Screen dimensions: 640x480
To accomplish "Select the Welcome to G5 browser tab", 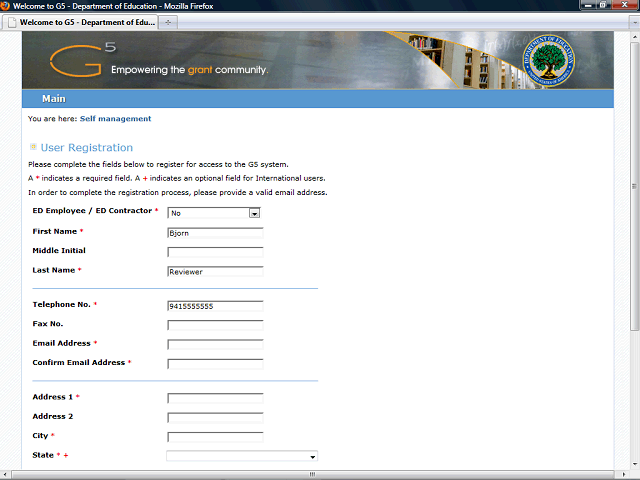I will point(80,22).
